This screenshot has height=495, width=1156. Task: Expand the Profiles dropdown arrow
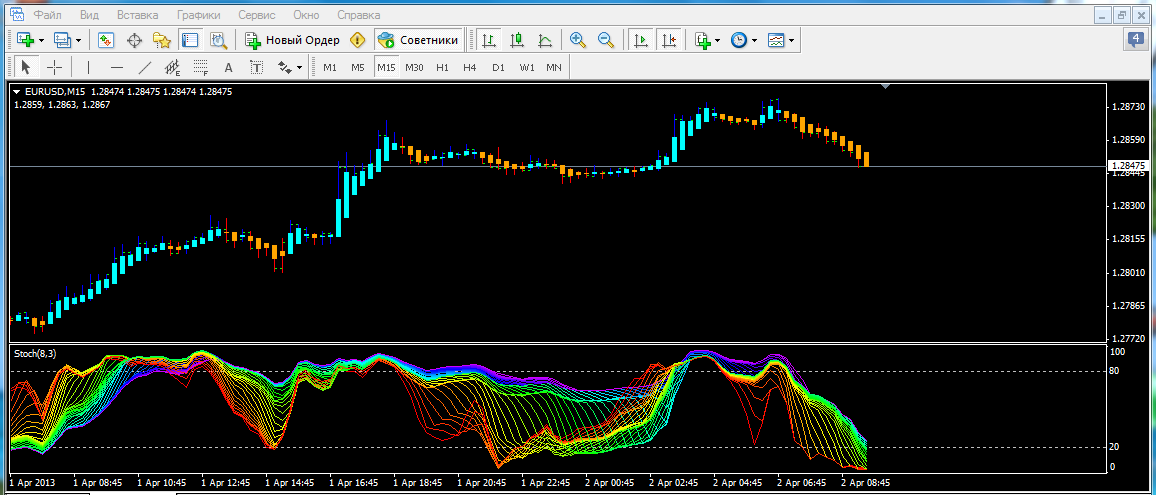point(77,41)
